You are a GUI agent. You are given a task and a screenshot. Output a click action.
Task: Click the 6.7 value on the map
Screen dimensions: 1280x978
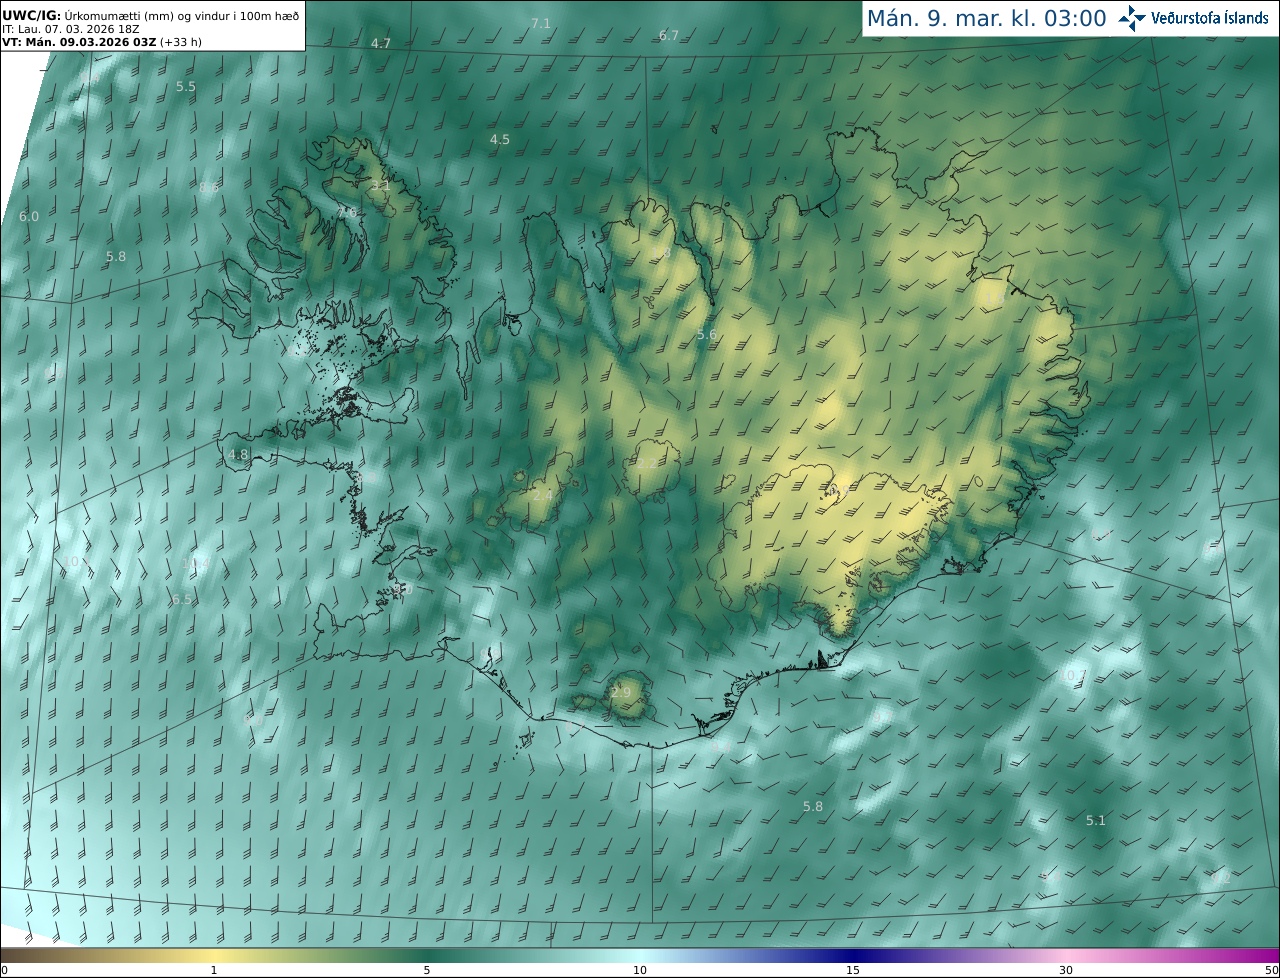click(x=669, y=36)
